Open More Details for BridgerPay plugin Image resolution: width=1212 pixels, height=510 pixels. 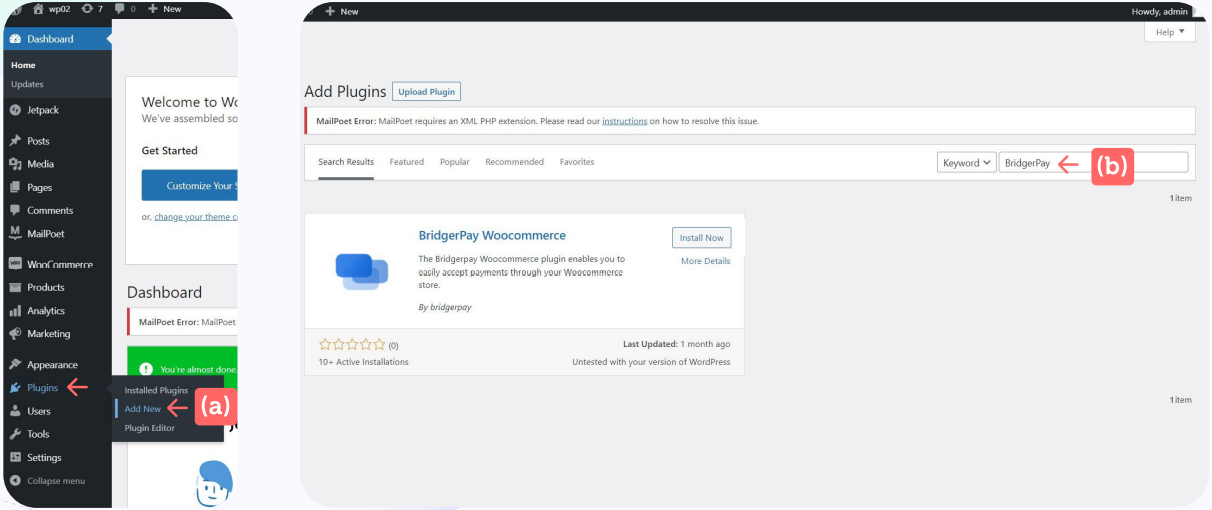pos(706,261)
